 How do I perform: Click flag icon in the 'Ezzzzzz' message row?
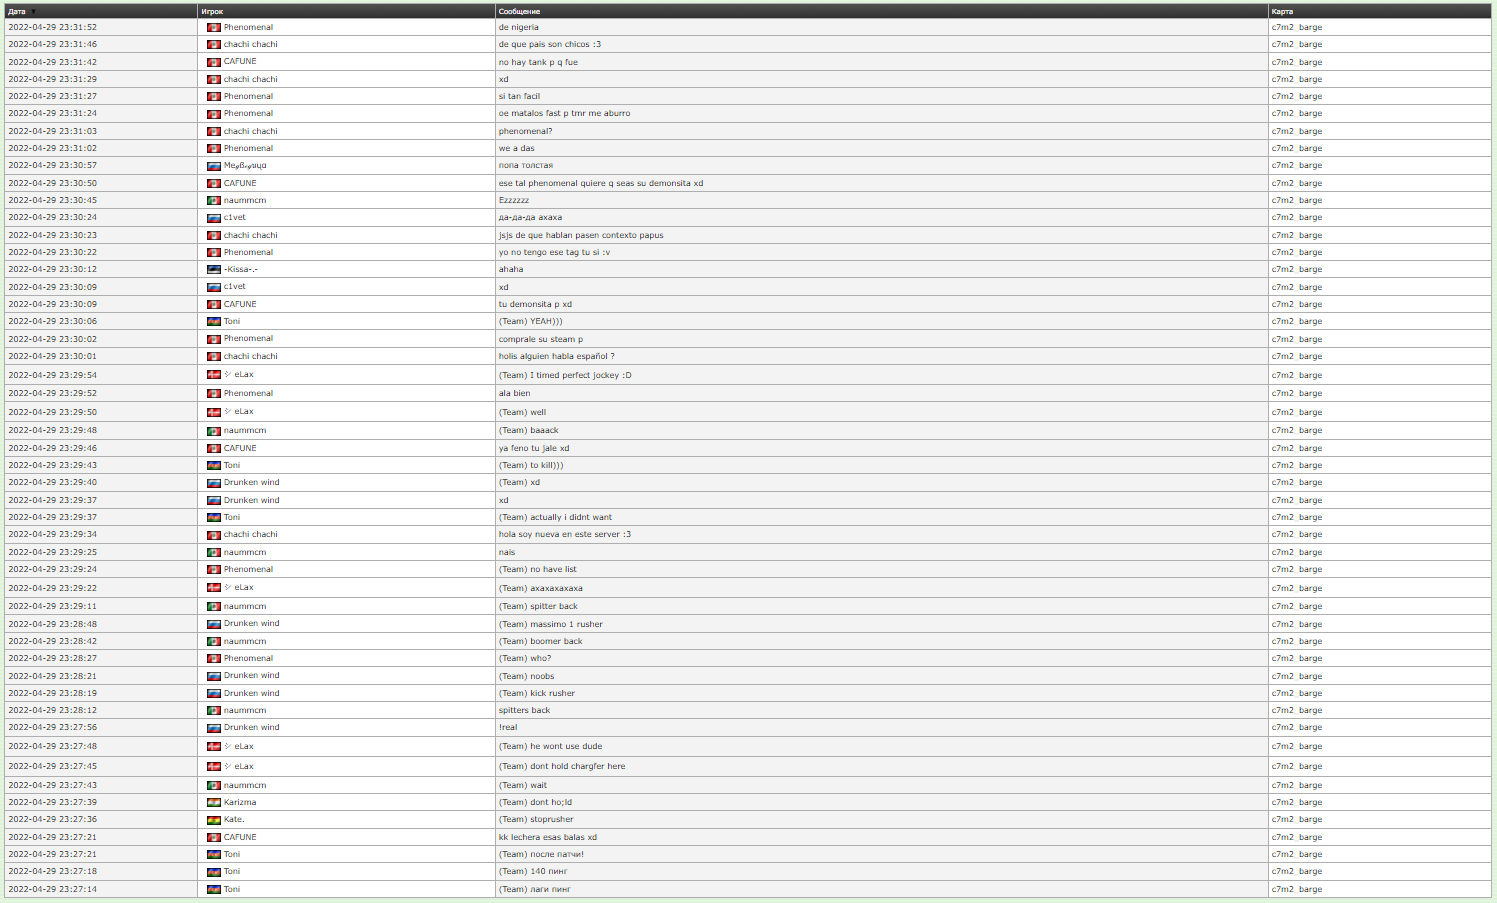pyautogui.click(x=213, y=200)
